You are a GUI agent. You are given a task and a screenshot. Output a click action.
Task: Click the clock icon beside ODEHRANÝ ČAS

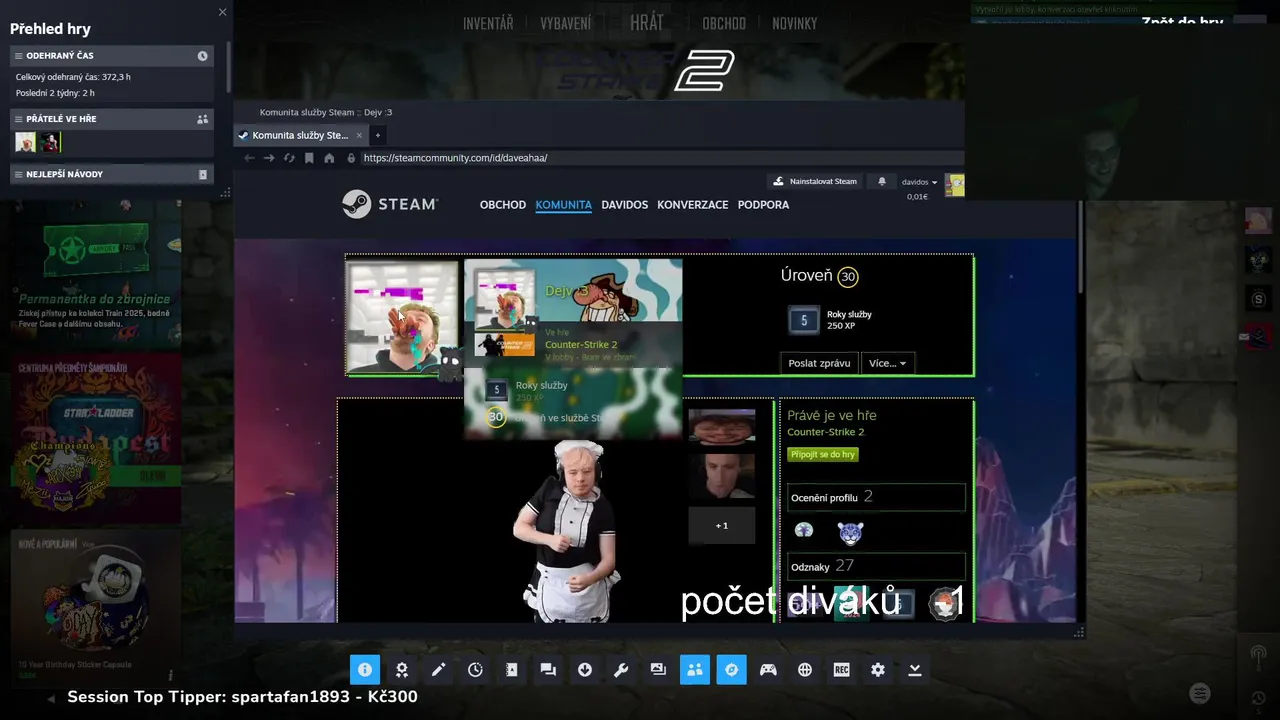[x=202, y=56]
